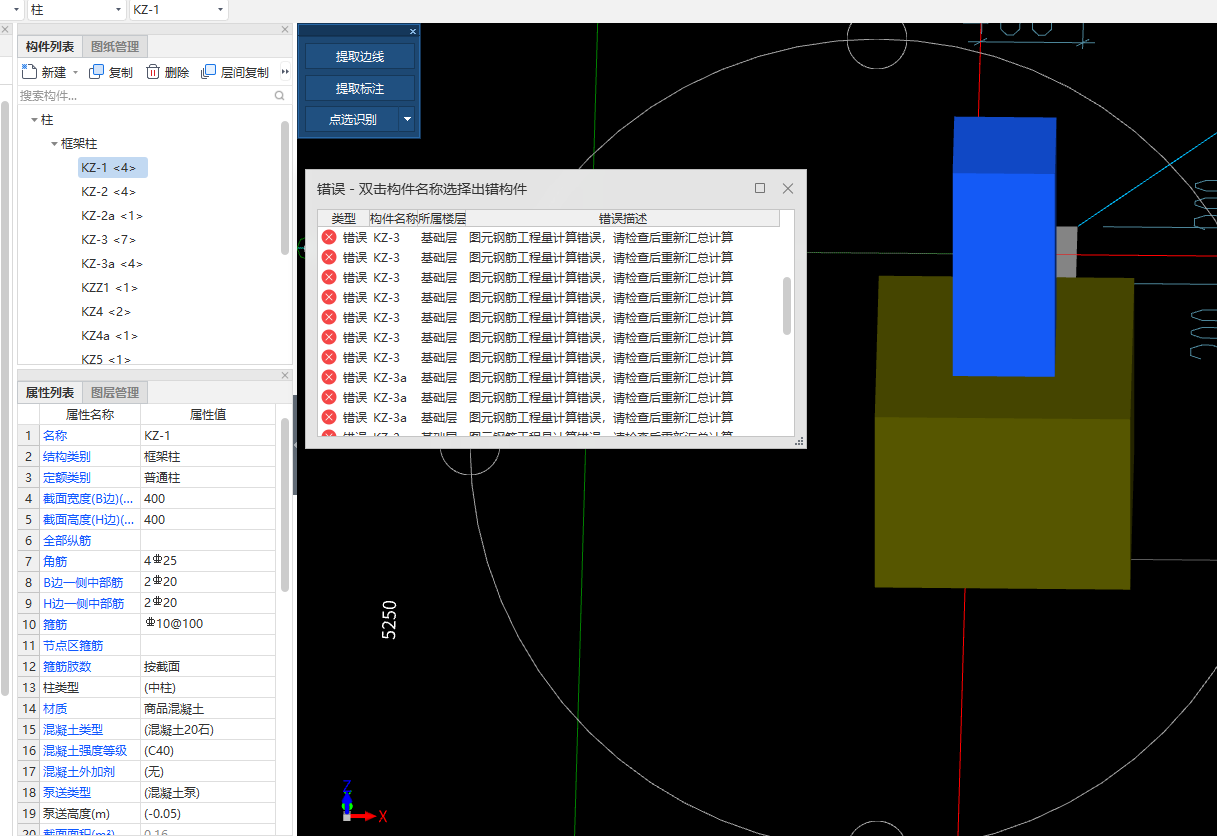
Task: Select KZ4a <1> in the component tree
Action: (x=110, y=336)
